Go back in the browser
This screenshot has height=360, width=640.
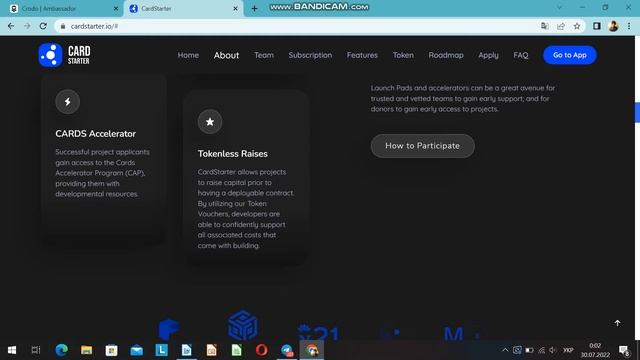[11, 26]
